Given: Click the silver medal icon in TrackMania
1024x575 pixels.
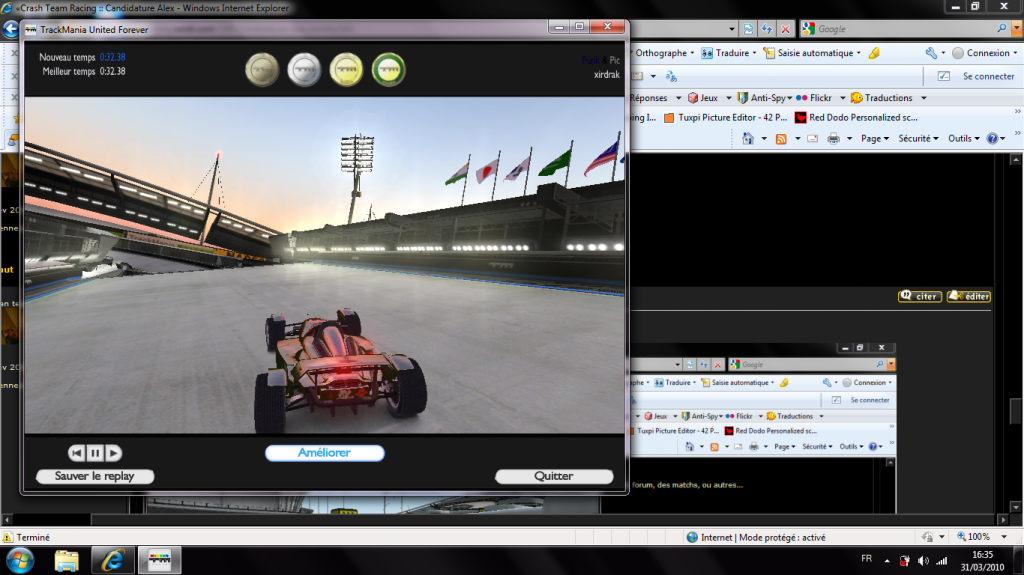Looking at the screenshot, I should [304, 69].
